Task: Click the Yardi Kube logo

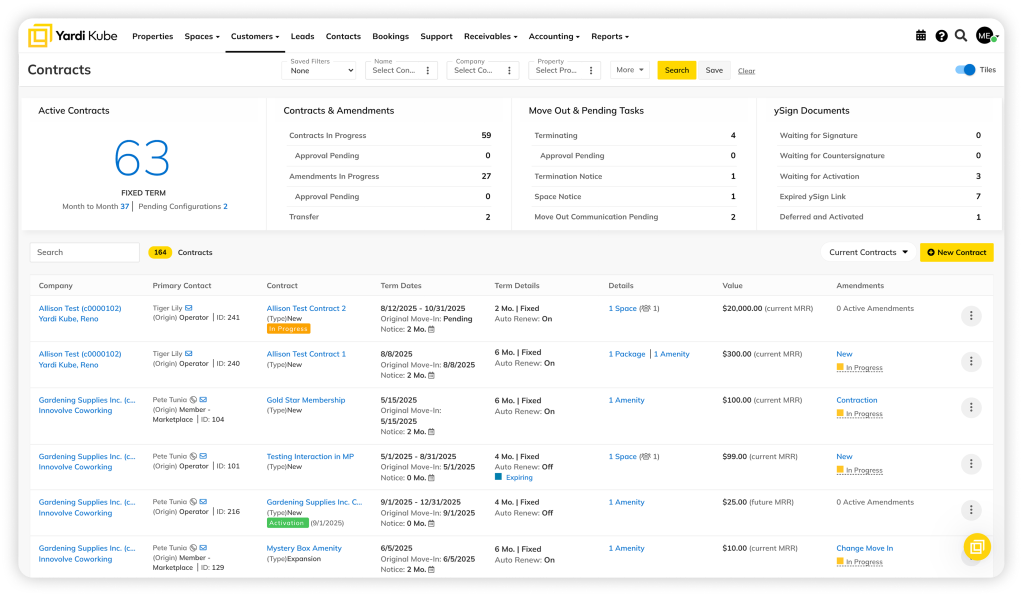Action: 72,36
